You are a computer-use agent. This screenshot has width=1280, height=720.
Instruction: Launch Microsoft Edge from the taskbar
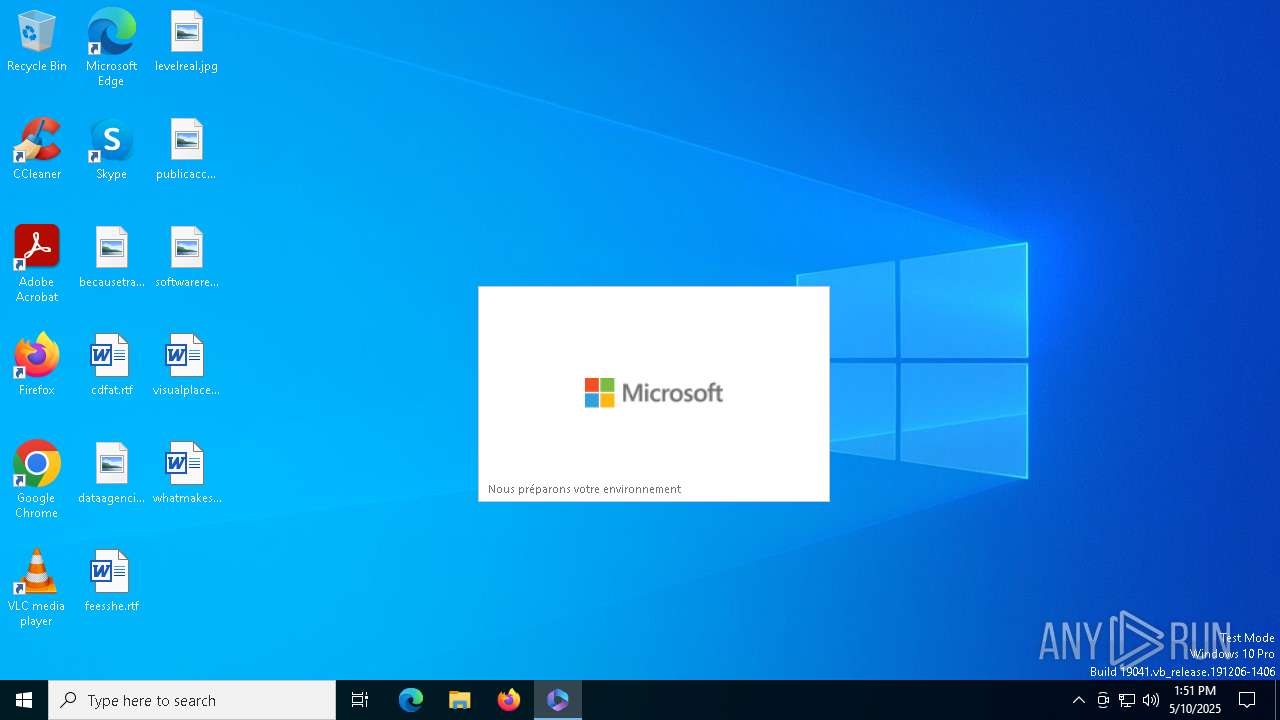pos(411,700)
